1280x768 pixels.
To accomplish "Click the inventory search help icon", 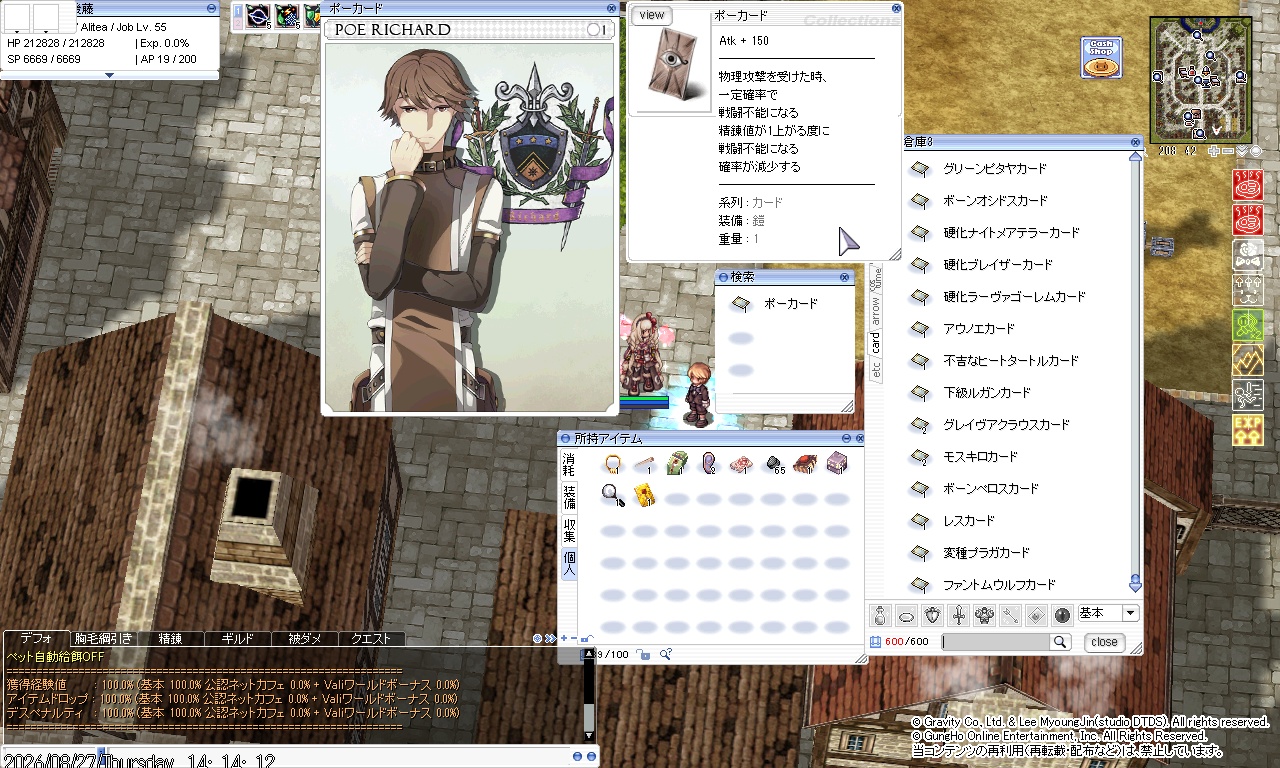I will coord(665,654).
